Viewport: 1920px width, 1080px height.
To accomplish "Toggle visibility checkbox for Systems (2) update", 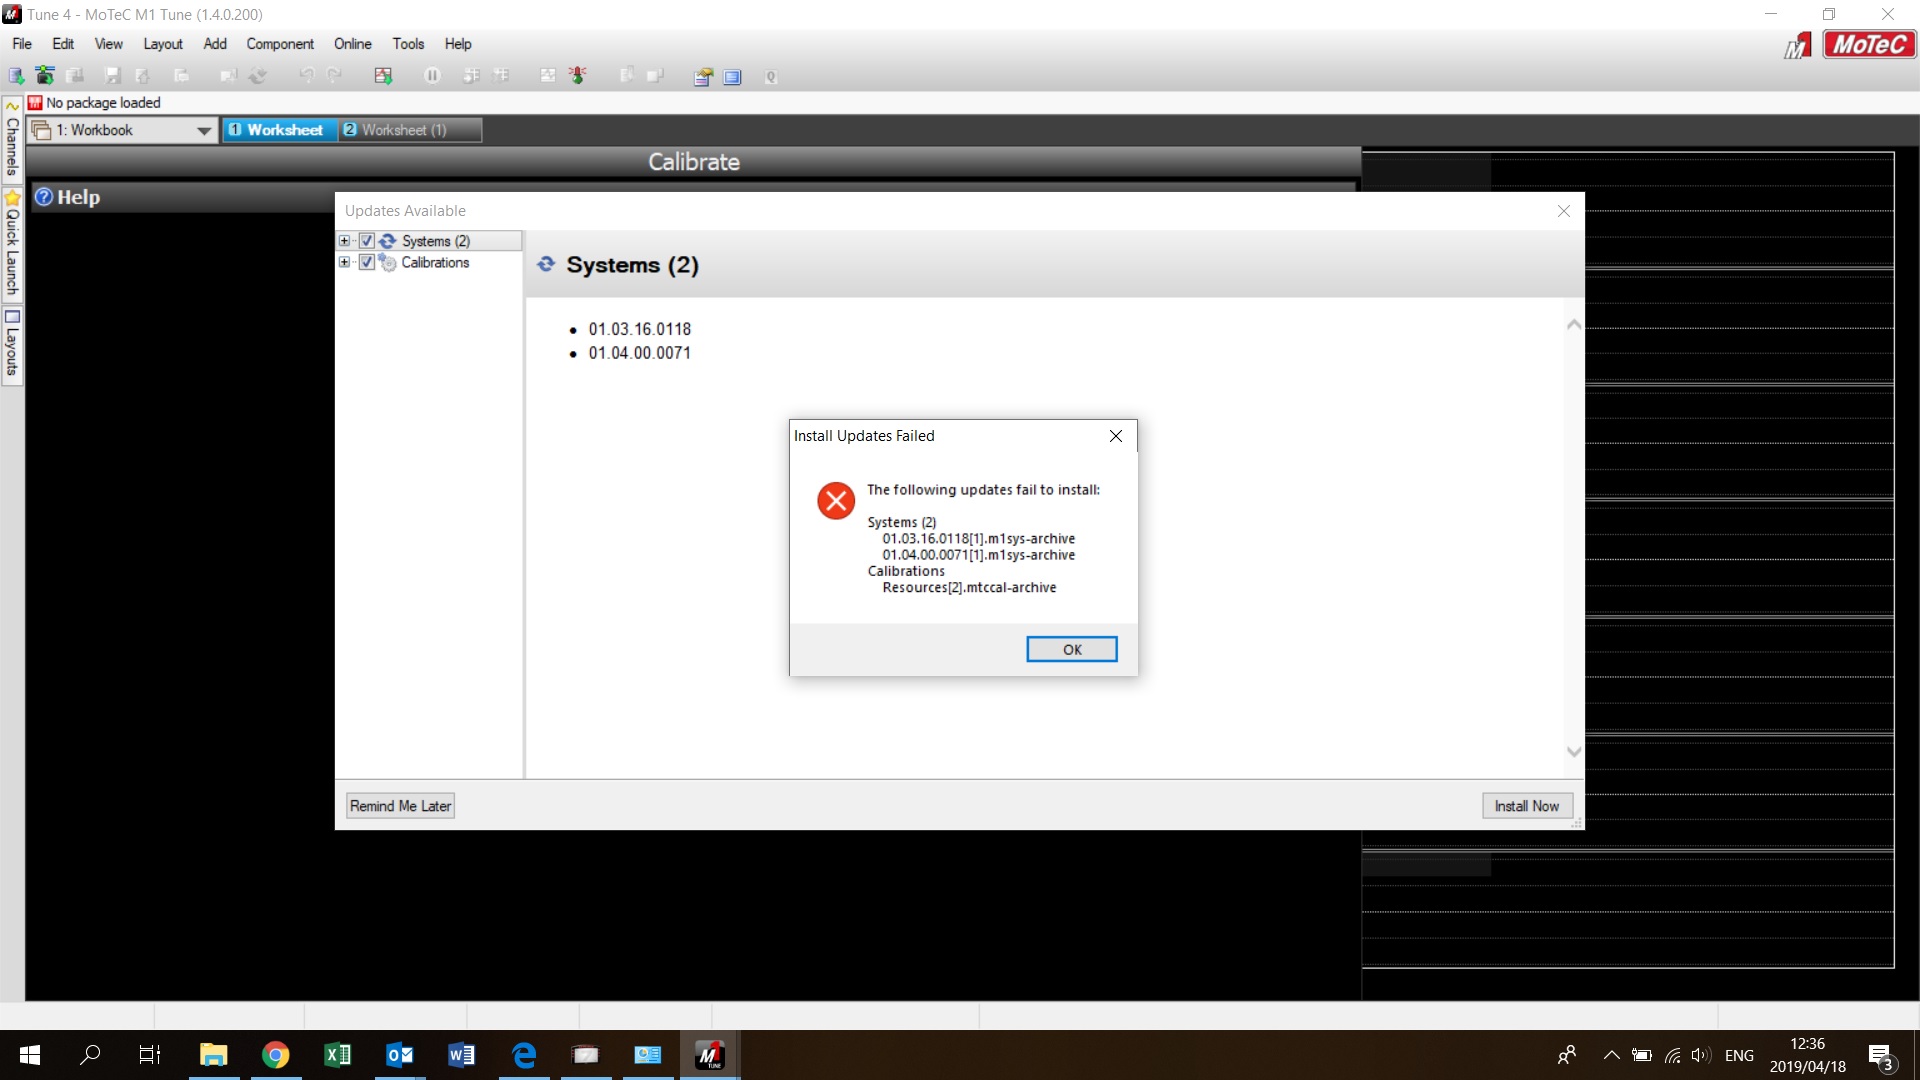I will (x=368, y=240).
